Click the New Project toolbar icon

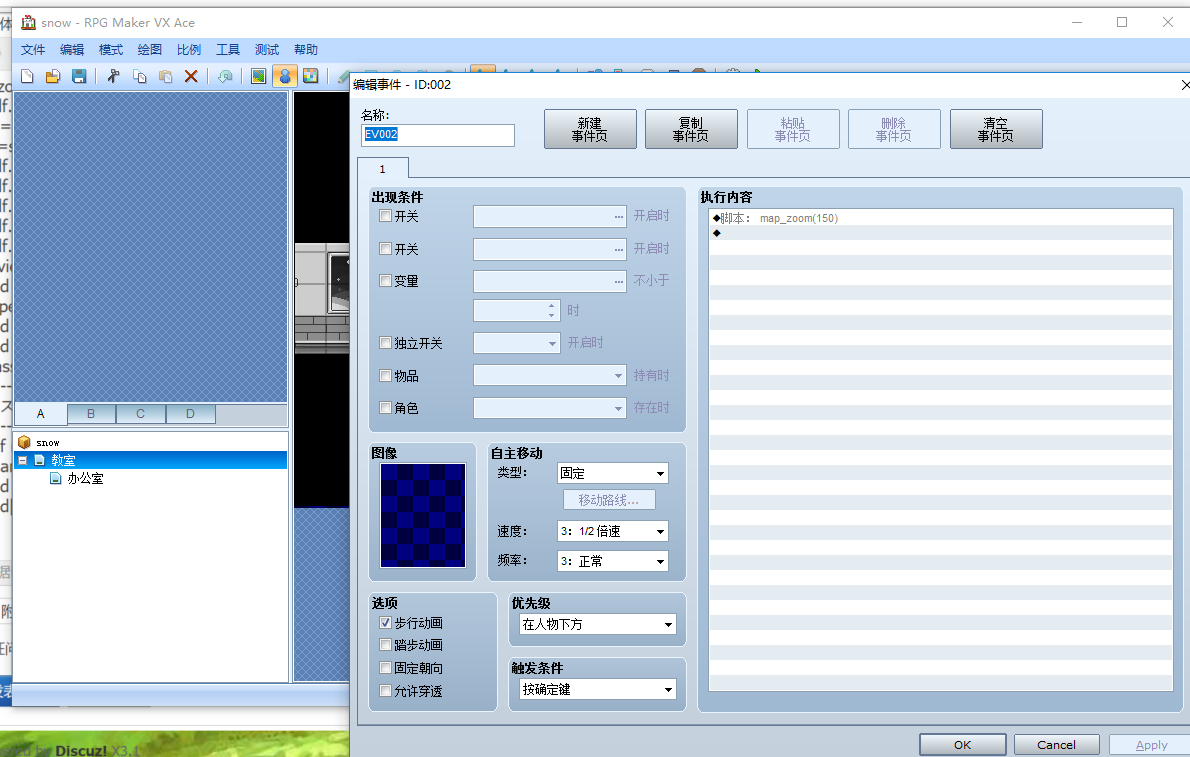[27, 76]
